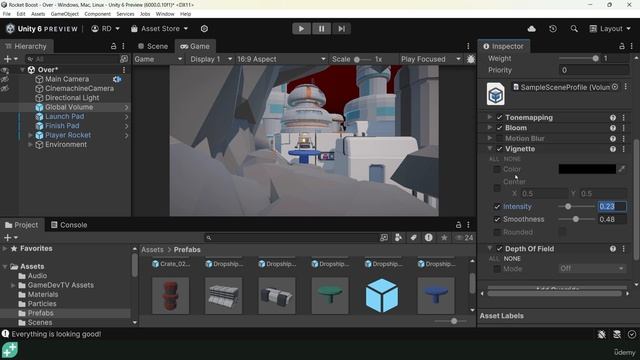
Task: Open the Depth Of Field Mode dropdown
Action: tap(592, 269)
